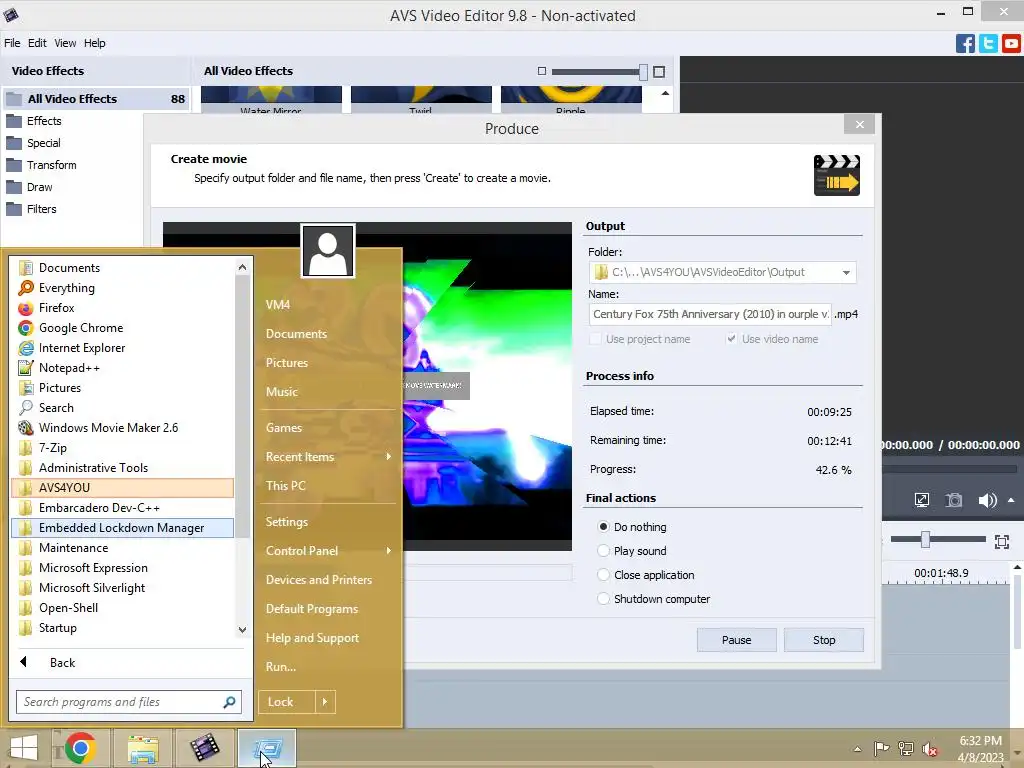Open File Explorer from taskbar

pos(143,748)
